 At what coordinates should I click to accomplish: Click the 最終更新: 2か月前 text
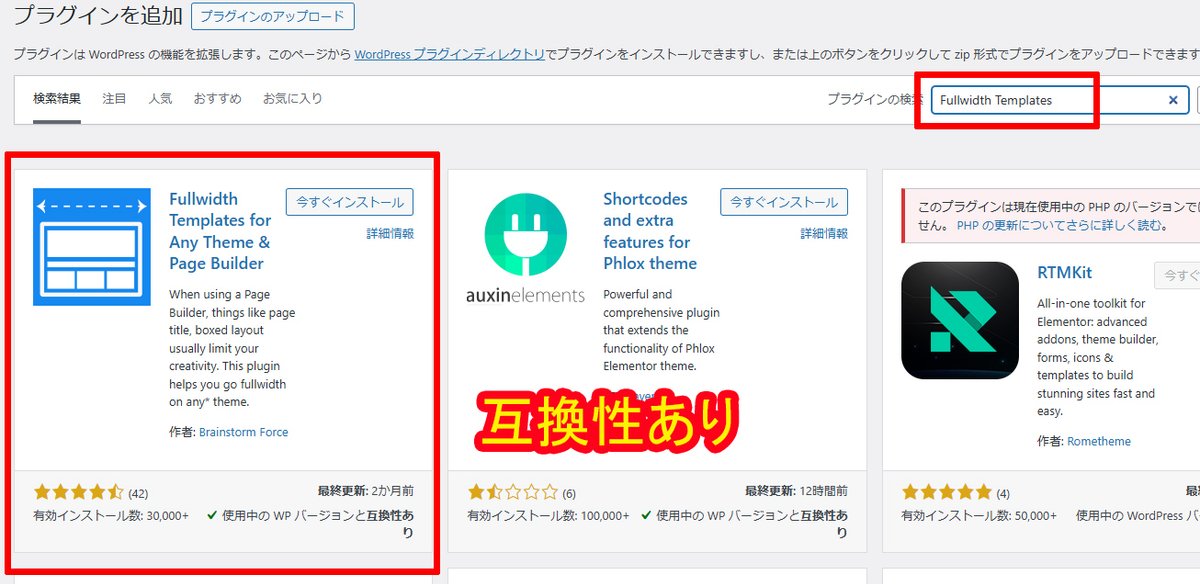coord(365,491)
